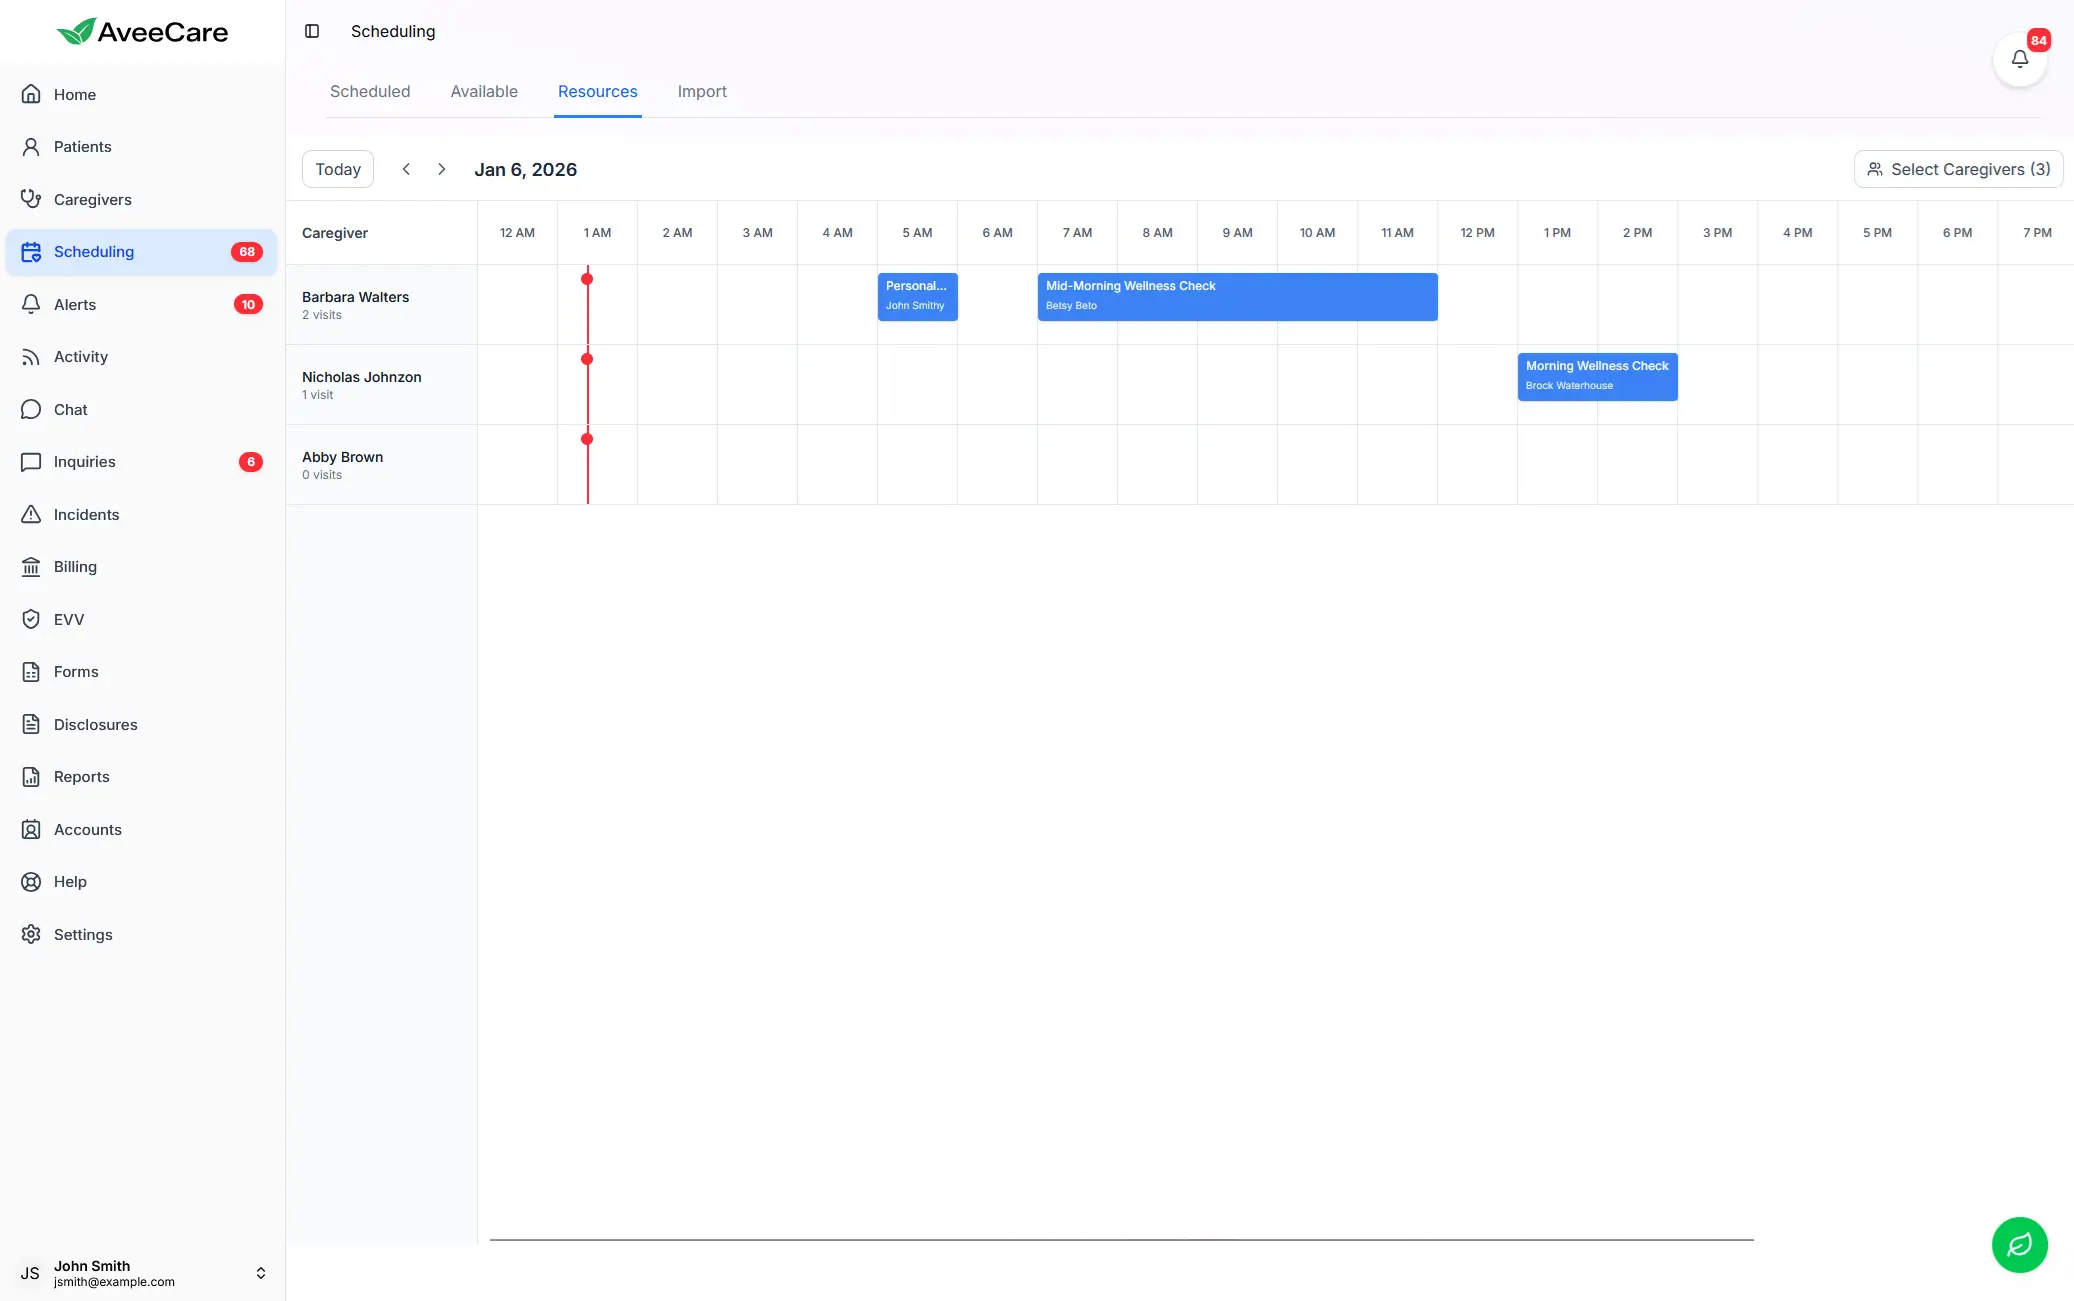Switch to the Scheduled tab
The image size is (2074, 1301).
point(369,91)
